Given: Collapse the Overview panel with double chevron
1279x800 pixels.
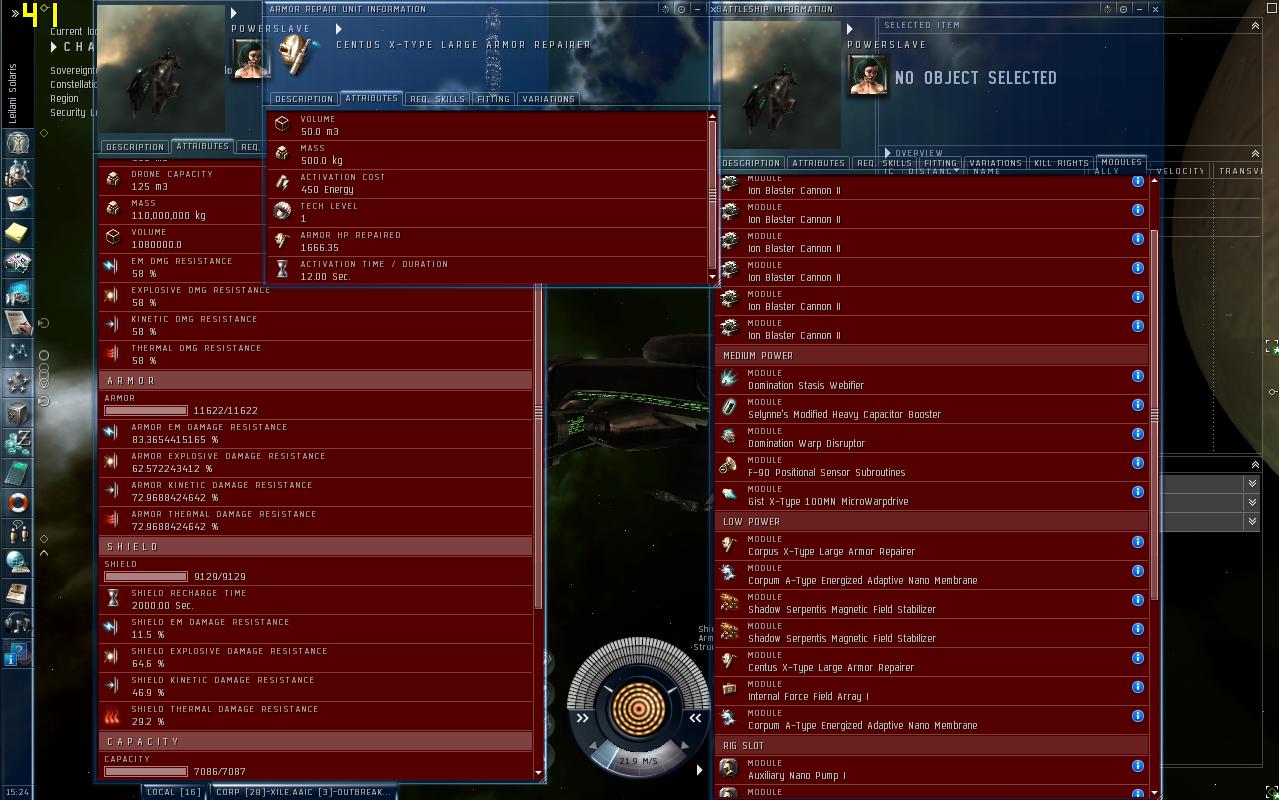Looking at the screenshot, I should [1255, 153].
